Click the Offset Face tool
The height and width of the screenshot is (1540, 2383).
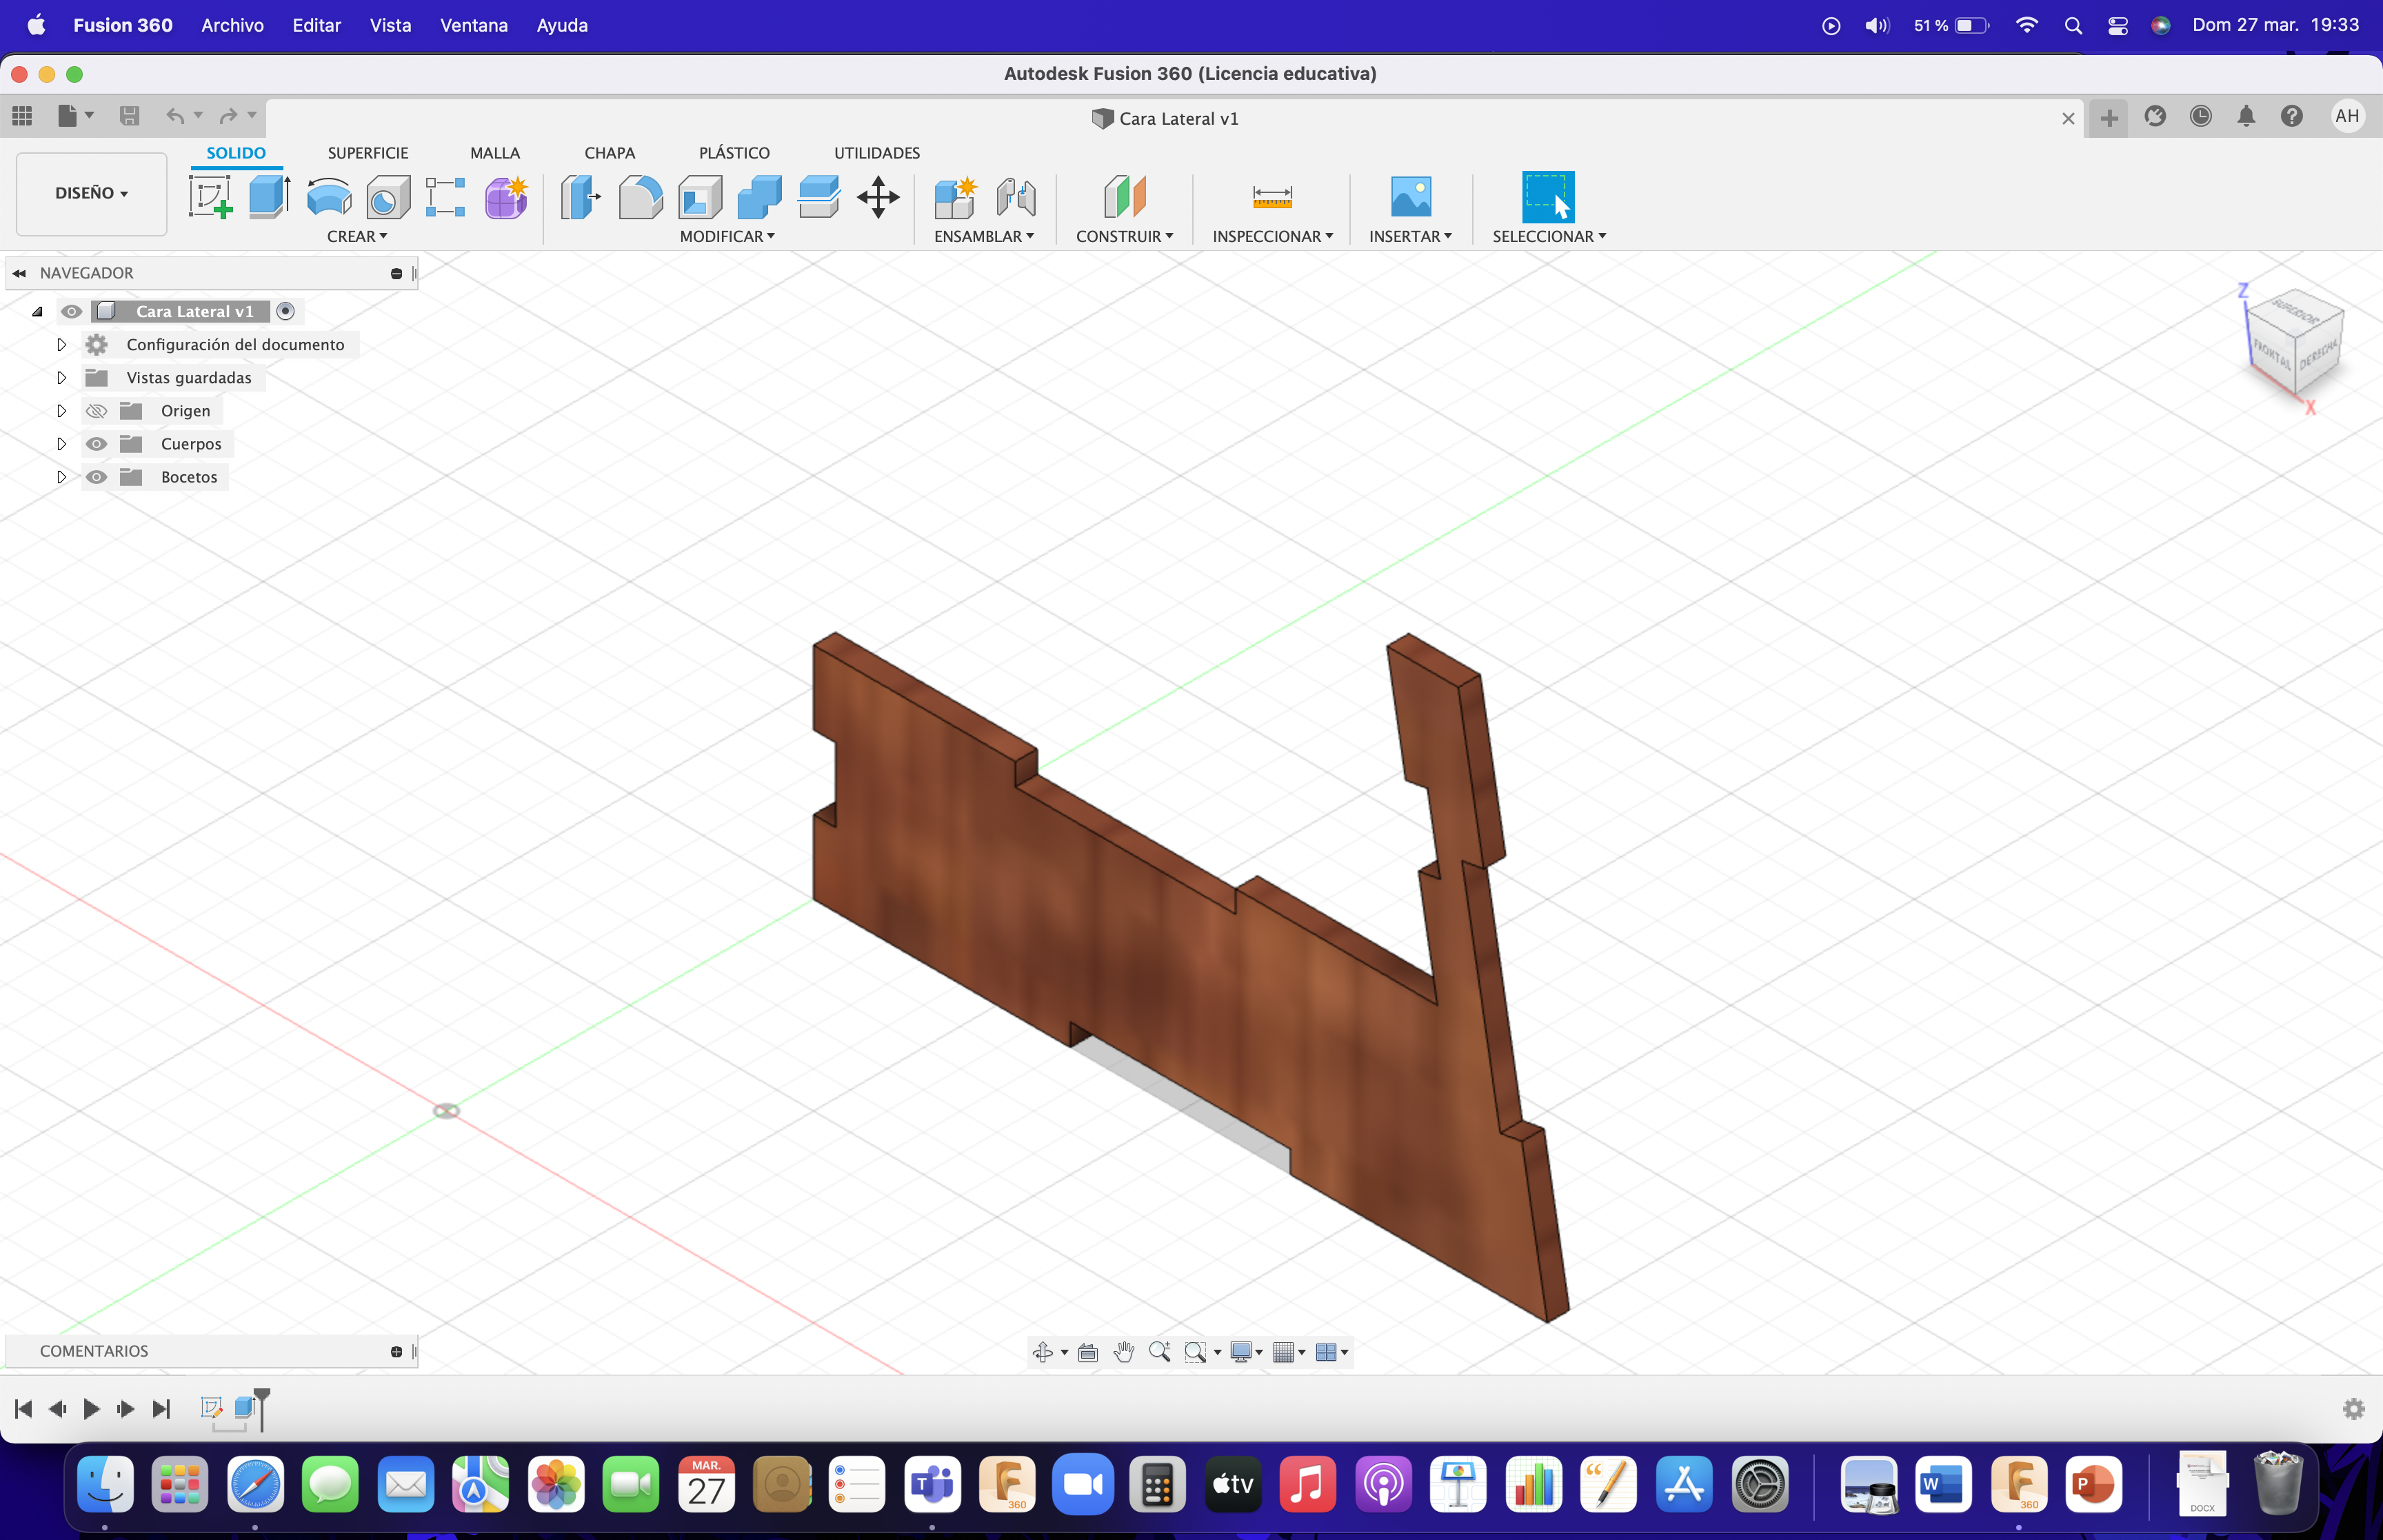[x=819, y=196]
